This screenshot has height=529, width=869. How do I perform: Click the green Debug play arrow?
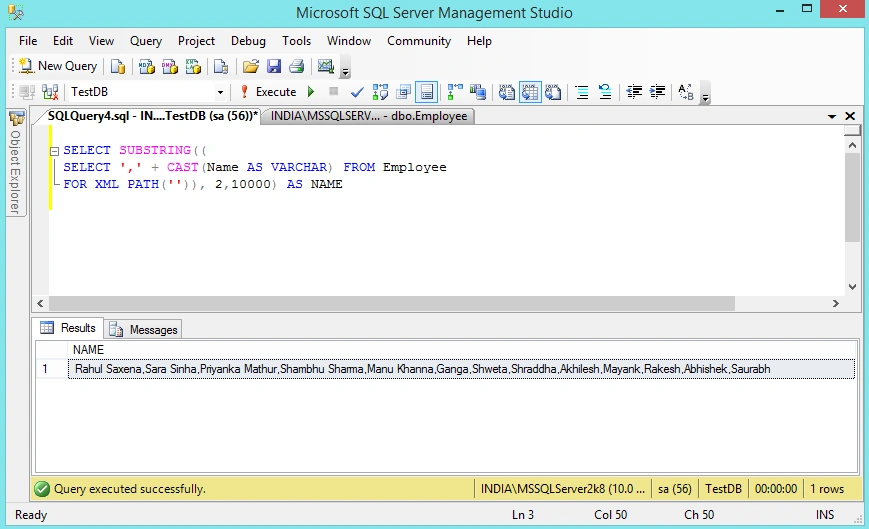[x=311, y=92]
